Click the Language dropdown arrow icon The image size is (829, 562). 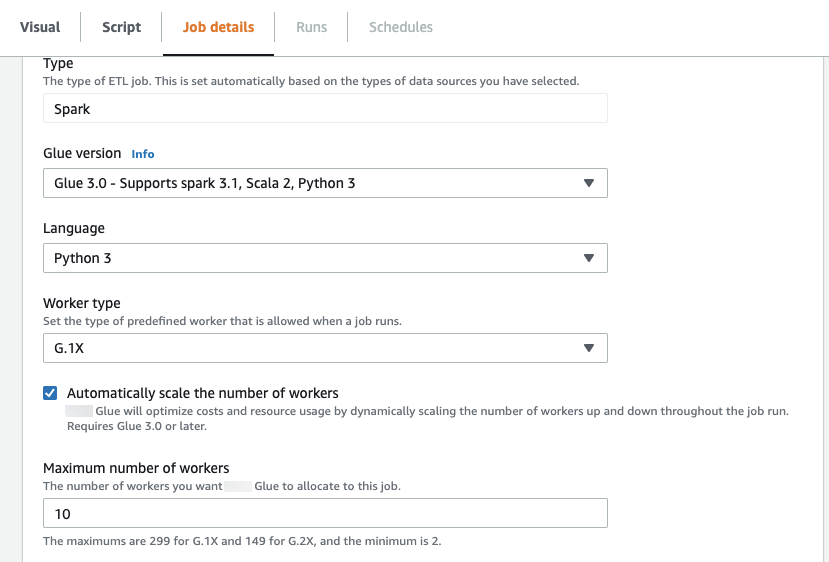588,258
